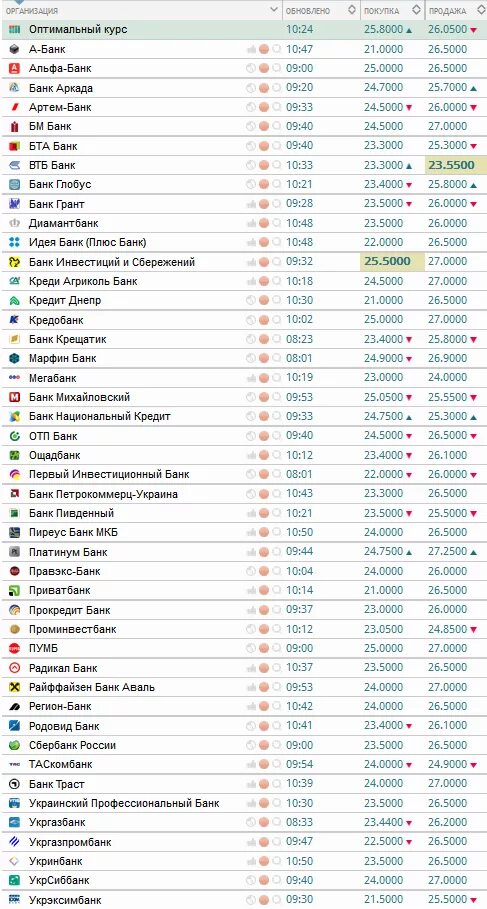This screenshot has width=487, height=909.
Task: Click the gray round icon in Кредит Днепр row
Action: tap(251, 300)
